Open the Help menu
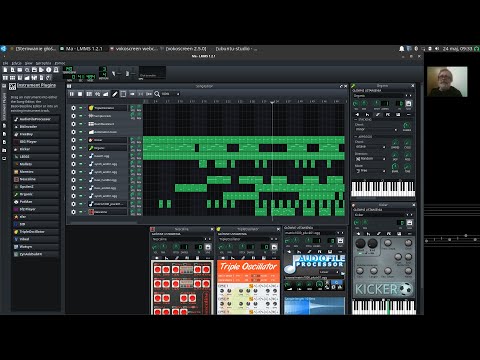 point(60,63)
